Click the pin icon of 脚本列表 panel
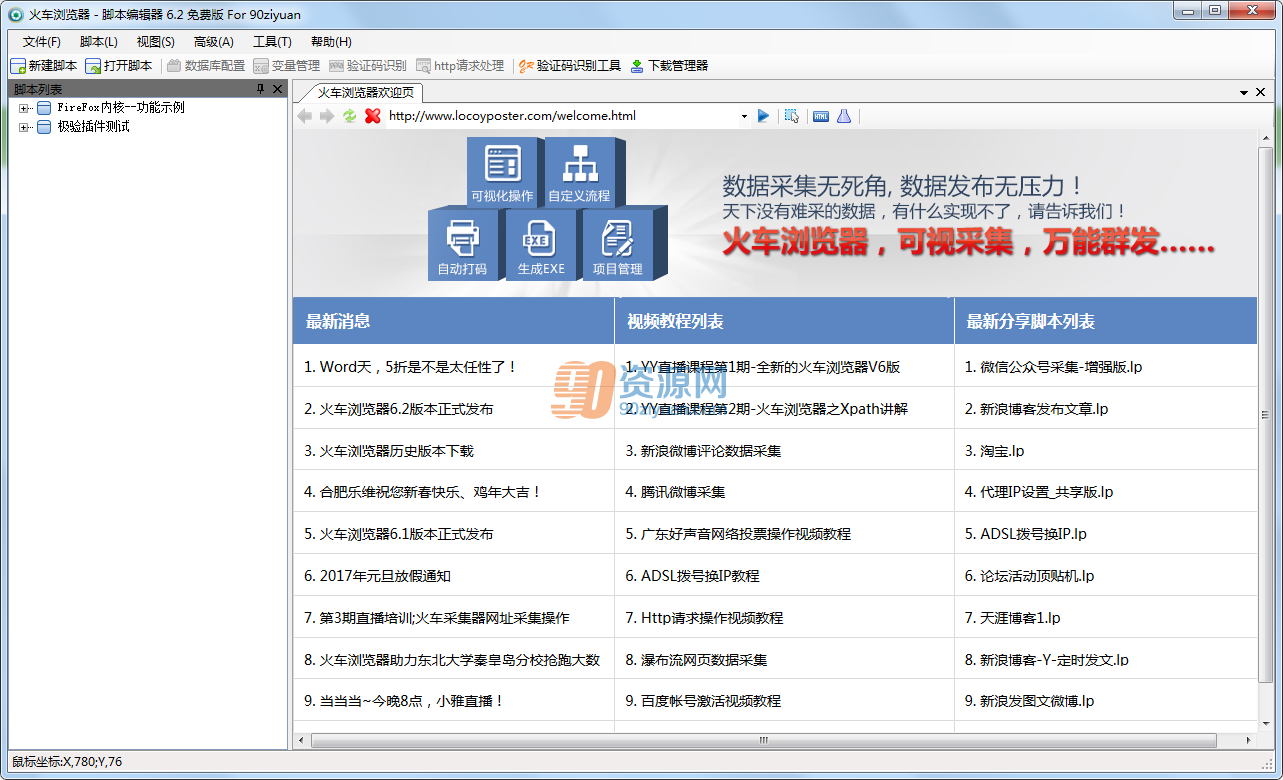Screen dimensions: 1283x780 261,90
